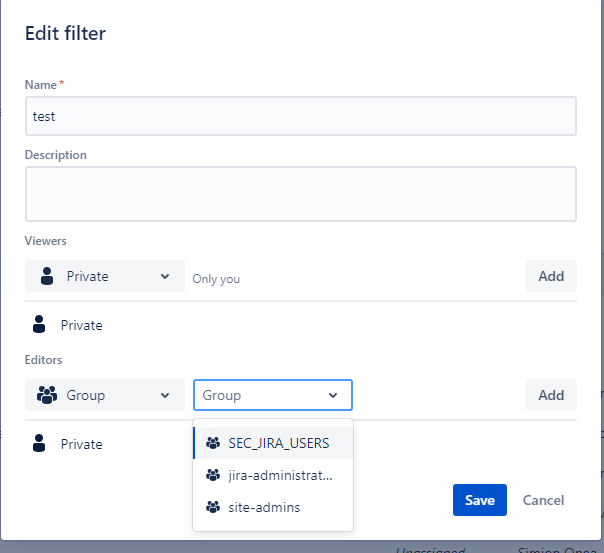This screenshot has height=553, width=604.
Task: Choose jira-administrators group option
Action: coord(280,475)
